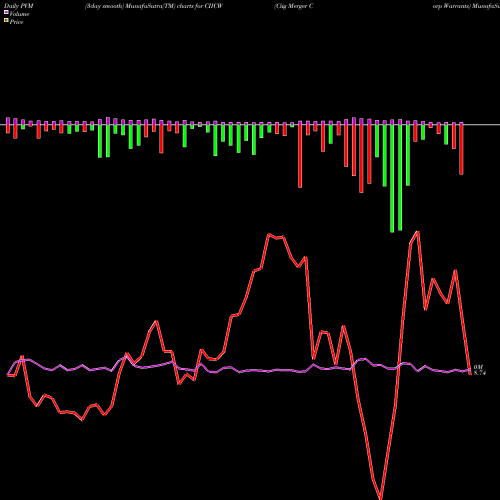Select the "Price" legend label

(16, 22)
